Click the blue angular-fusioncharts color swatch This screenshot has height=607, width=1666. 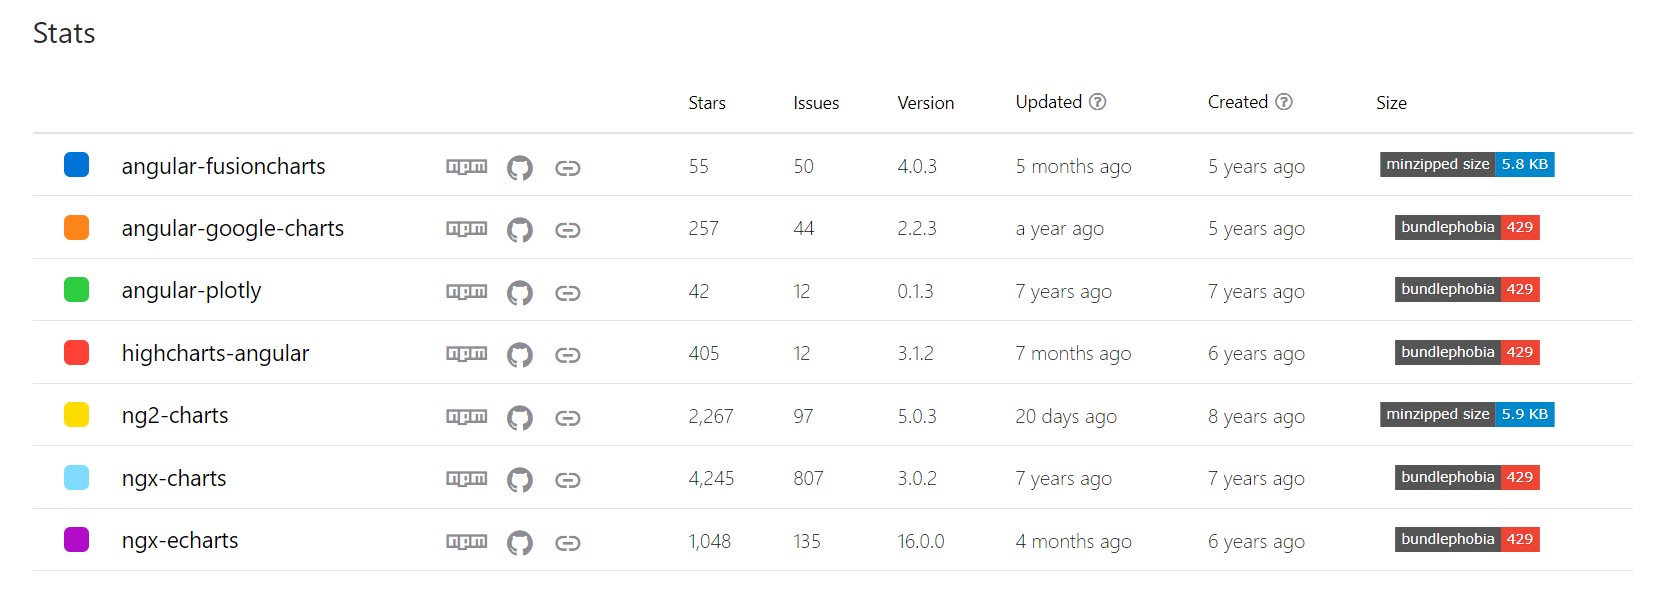coord(76,165)
